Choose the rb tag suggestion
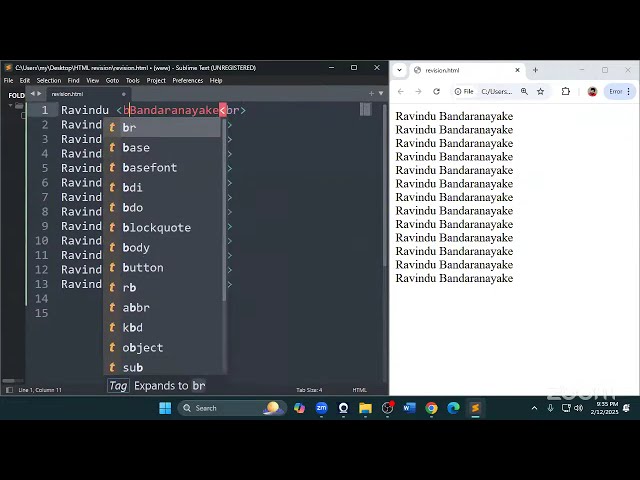640x480 pixels. pyautogui.click(x=162, y=287)
